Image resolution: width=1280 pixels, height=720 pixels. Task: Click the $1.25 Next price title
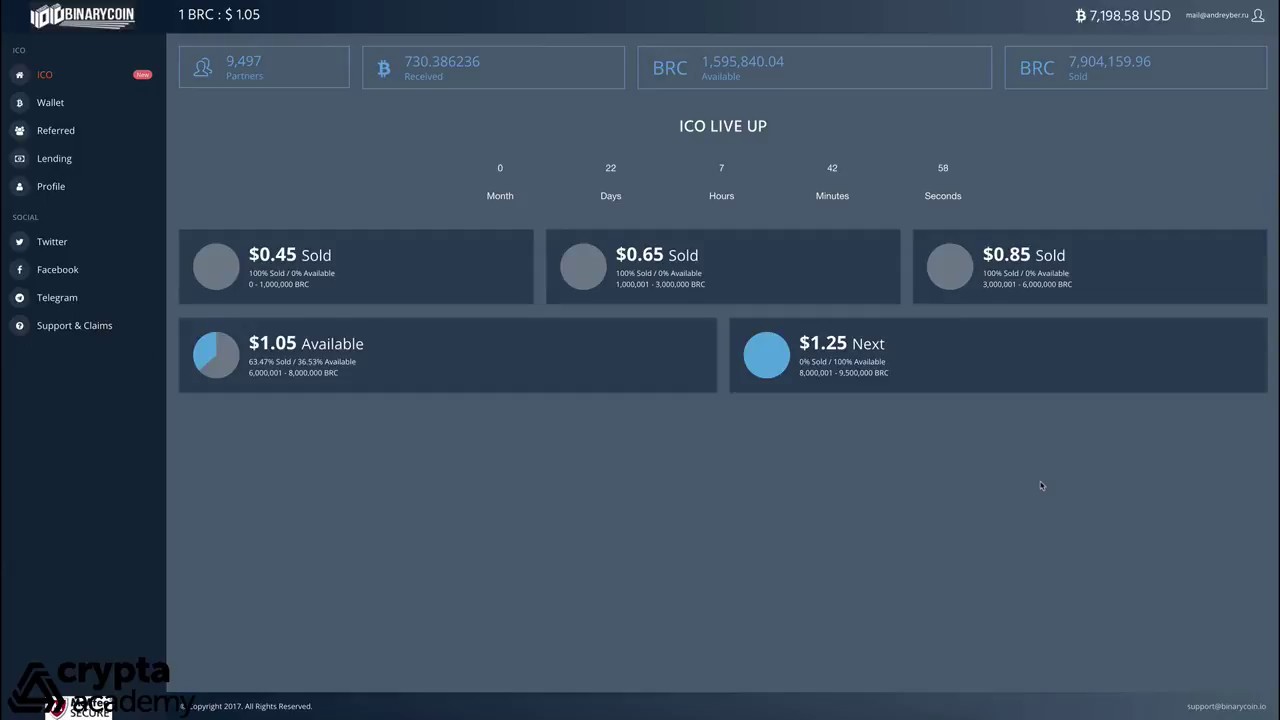point(842,343)
